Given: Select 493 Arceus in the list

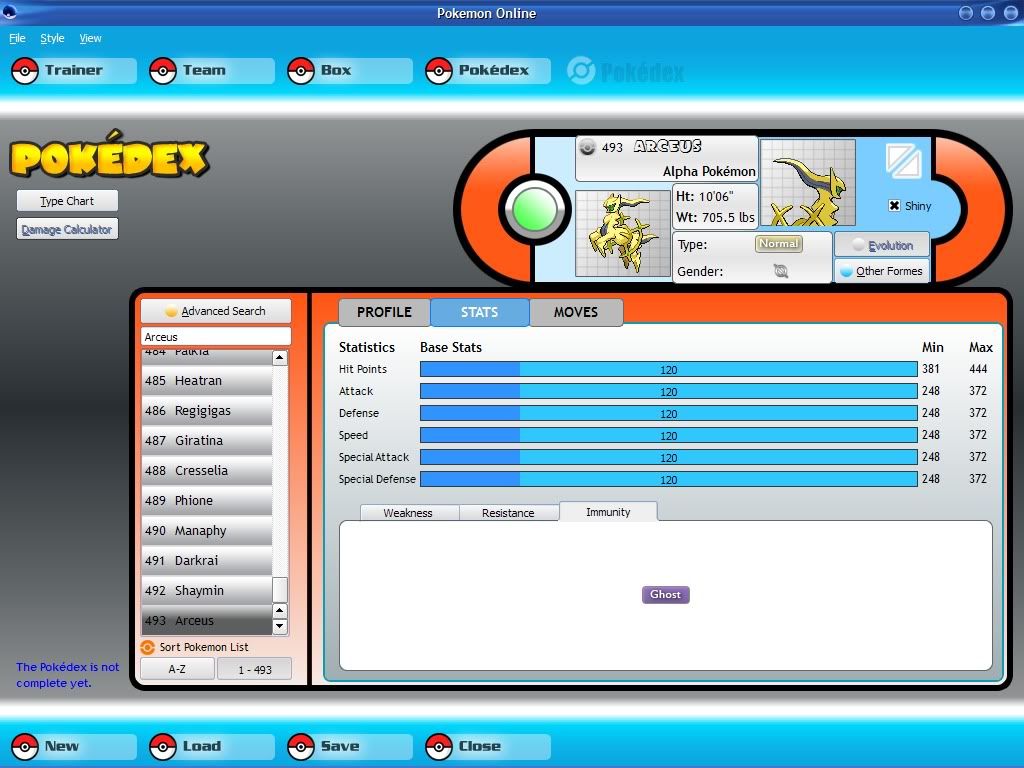Looking at the screenshot, I should [206, 620].
